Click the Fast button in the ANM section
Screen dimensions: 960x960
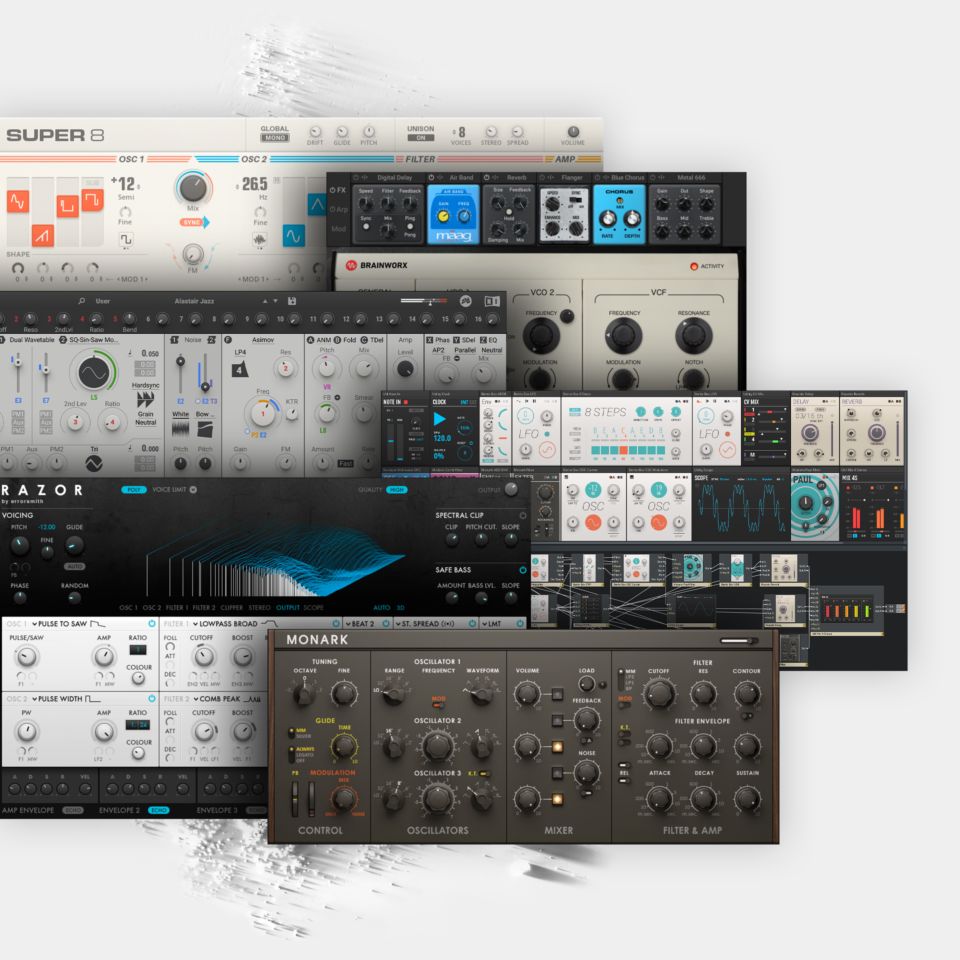point(346,463)
